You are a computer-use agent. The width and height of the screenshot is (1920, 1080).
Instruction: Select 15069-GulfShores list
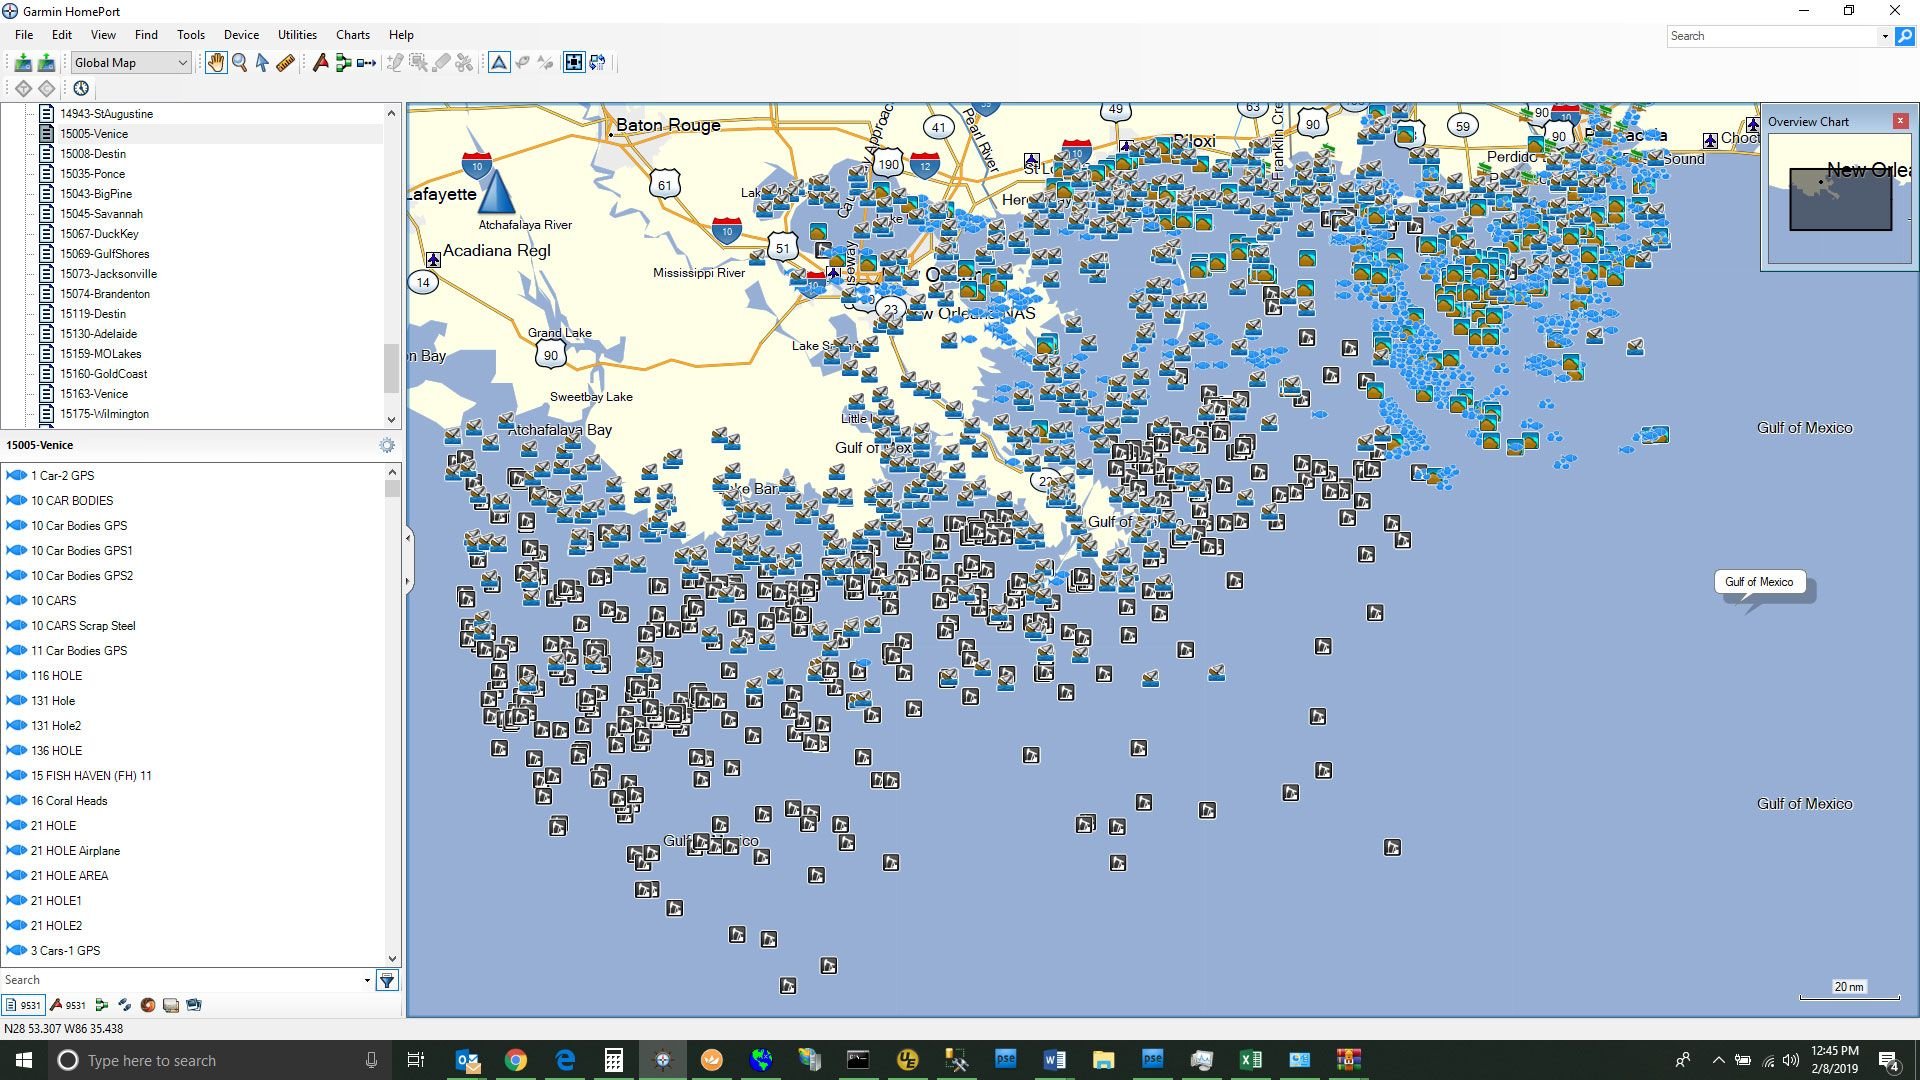click(104, 254)
